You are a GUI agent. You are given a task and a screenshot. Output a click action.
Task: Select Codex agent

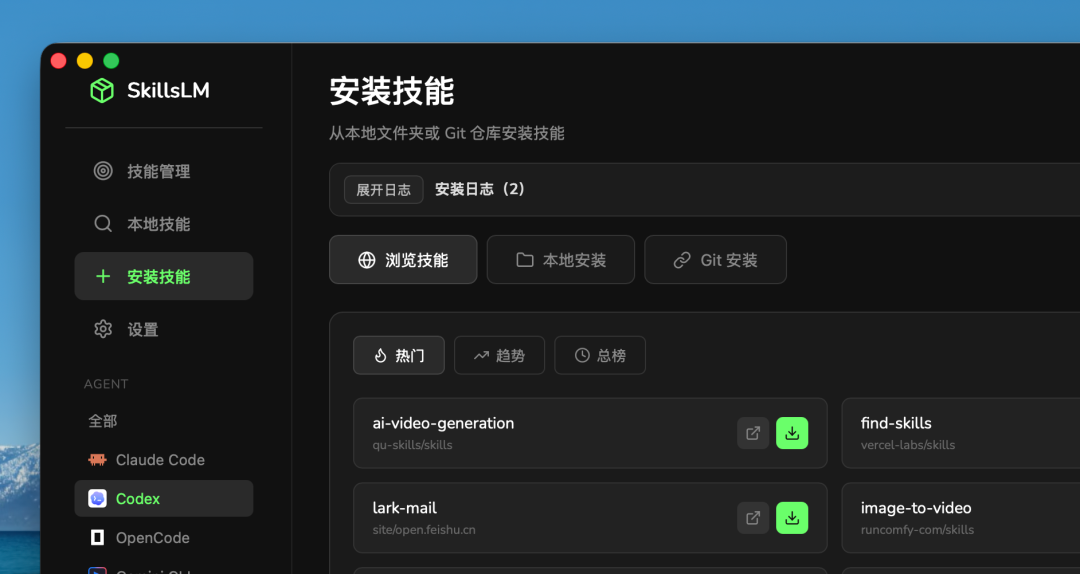click(164, 498)
